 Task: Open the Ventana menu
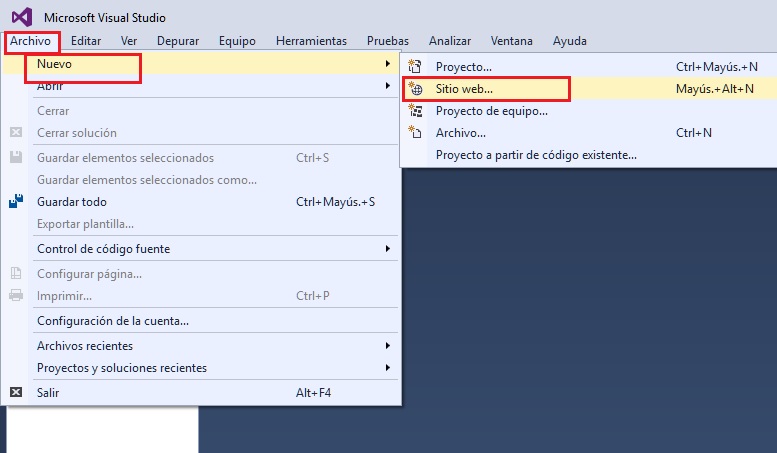[511, 41]
